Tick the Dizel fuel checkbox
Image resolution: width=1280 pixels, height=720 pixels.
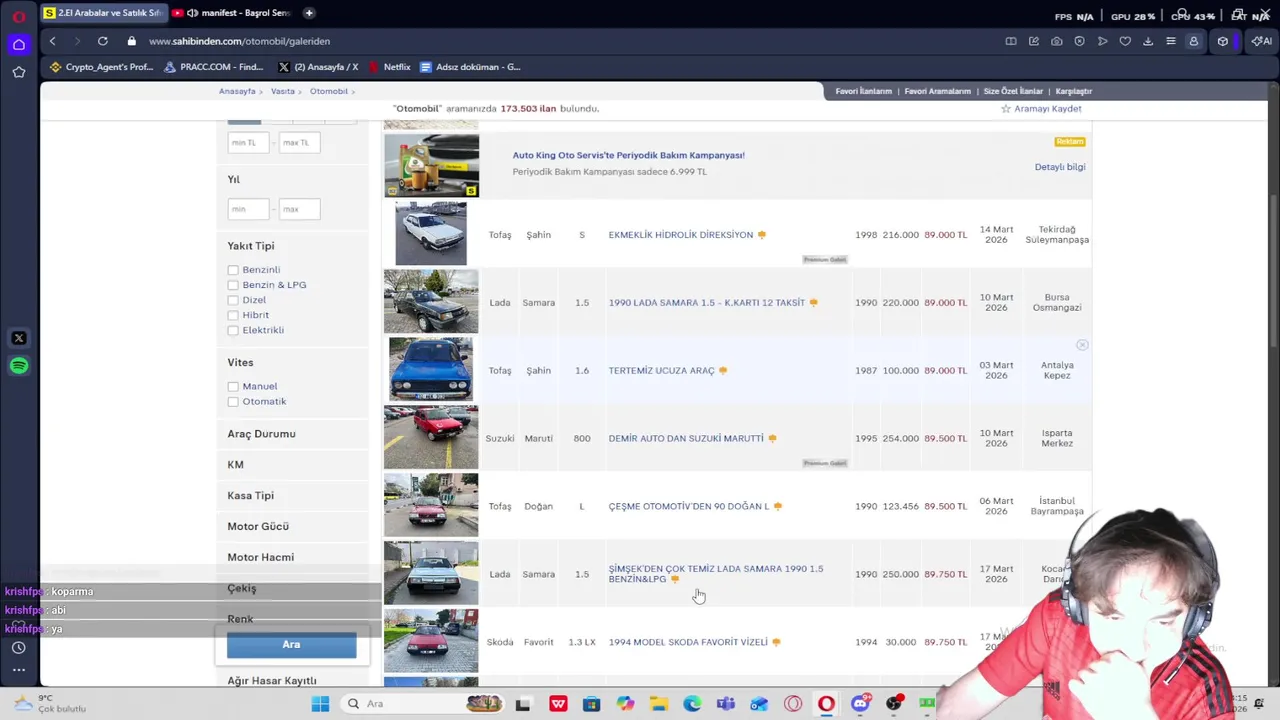(x=233, y=300)
